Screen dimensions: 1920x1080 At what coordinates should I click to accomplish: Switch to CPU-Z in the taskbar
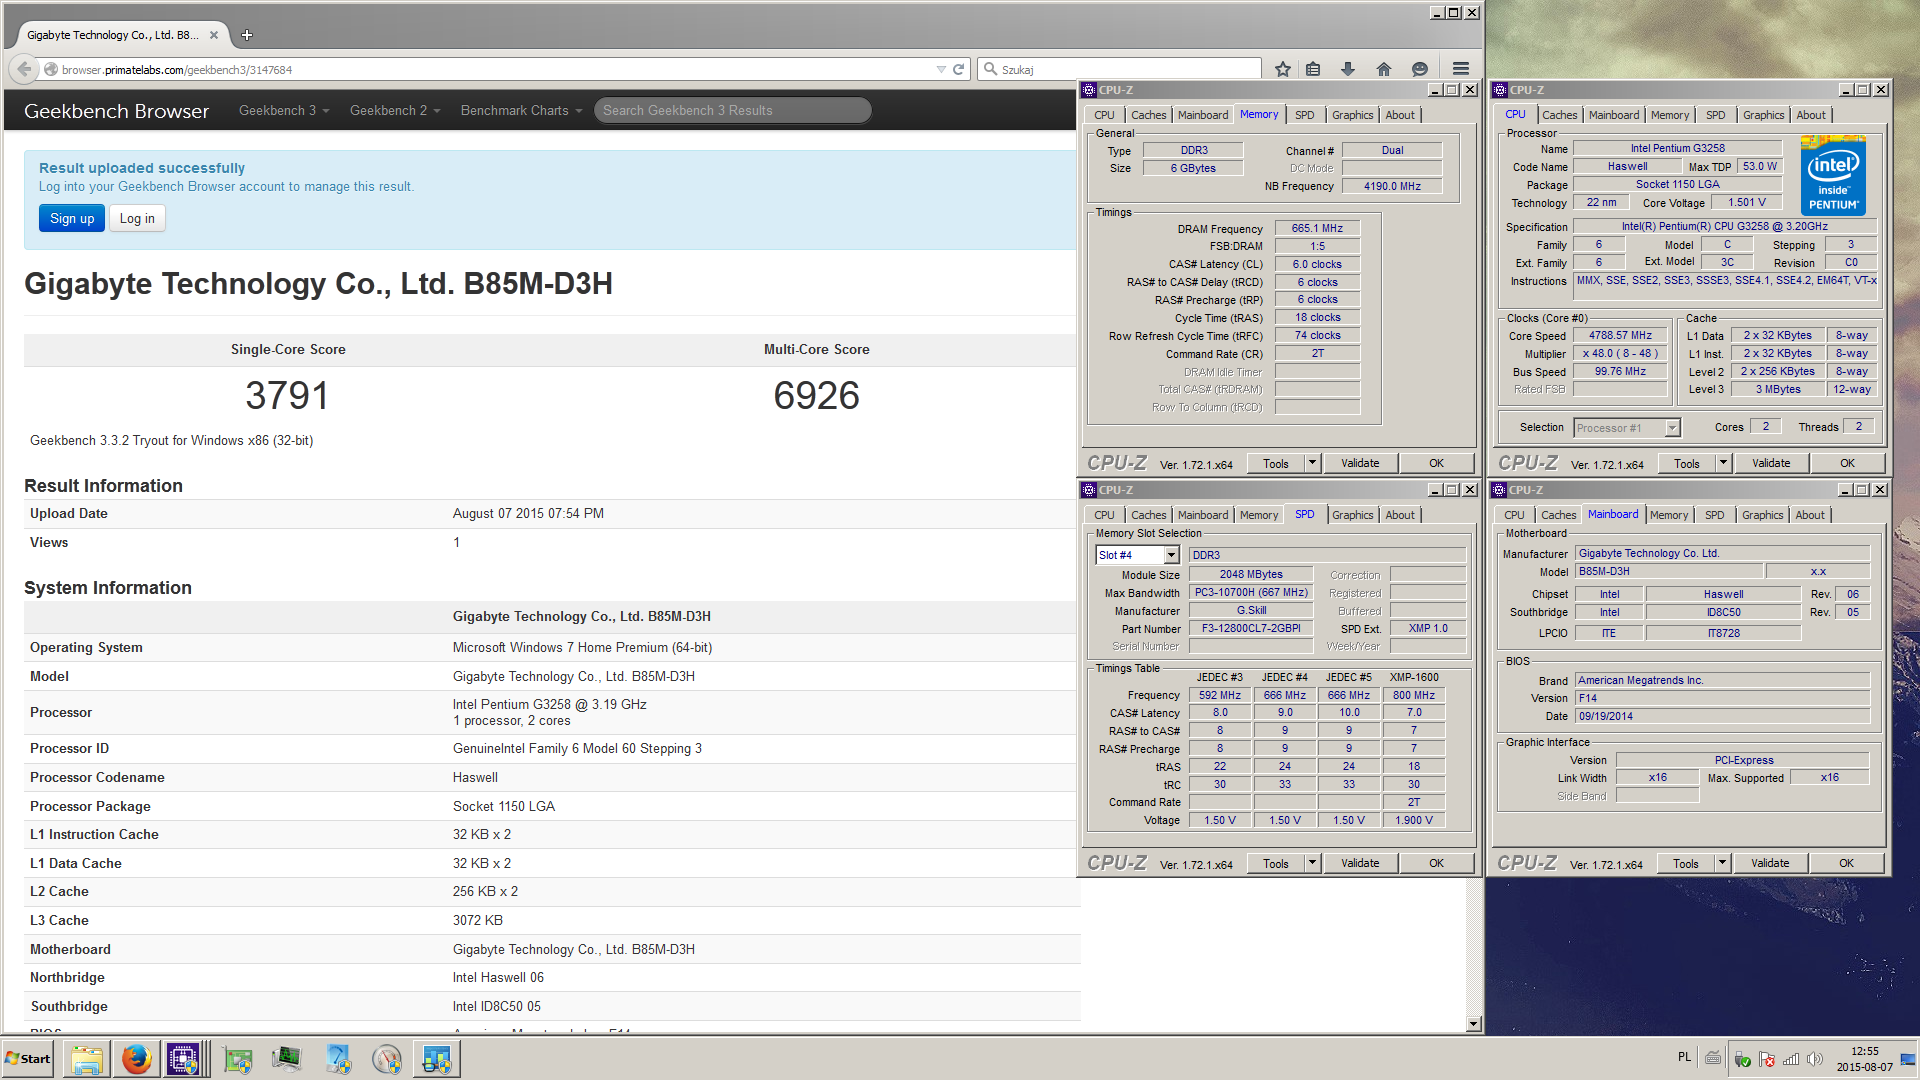[184, 1059]
